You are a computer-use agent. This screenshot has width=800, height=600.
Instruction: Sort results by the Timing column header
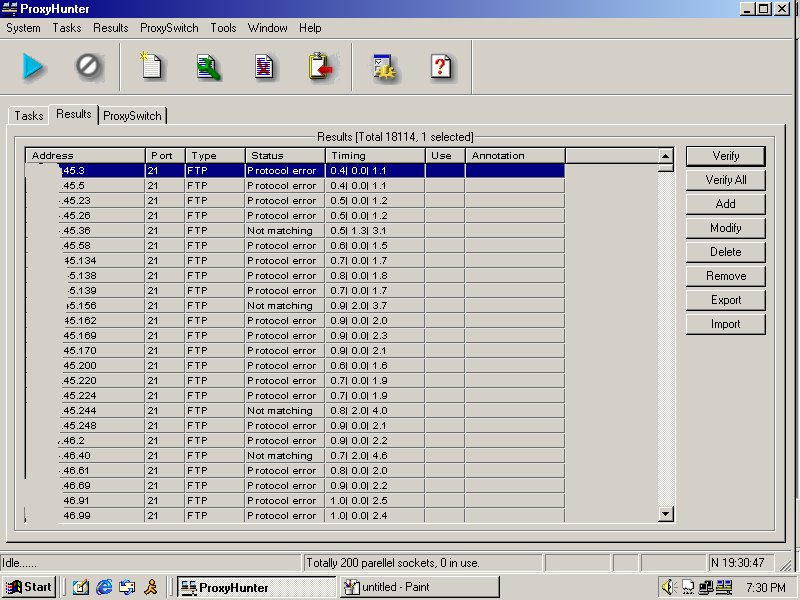click(x=375, y=156)
